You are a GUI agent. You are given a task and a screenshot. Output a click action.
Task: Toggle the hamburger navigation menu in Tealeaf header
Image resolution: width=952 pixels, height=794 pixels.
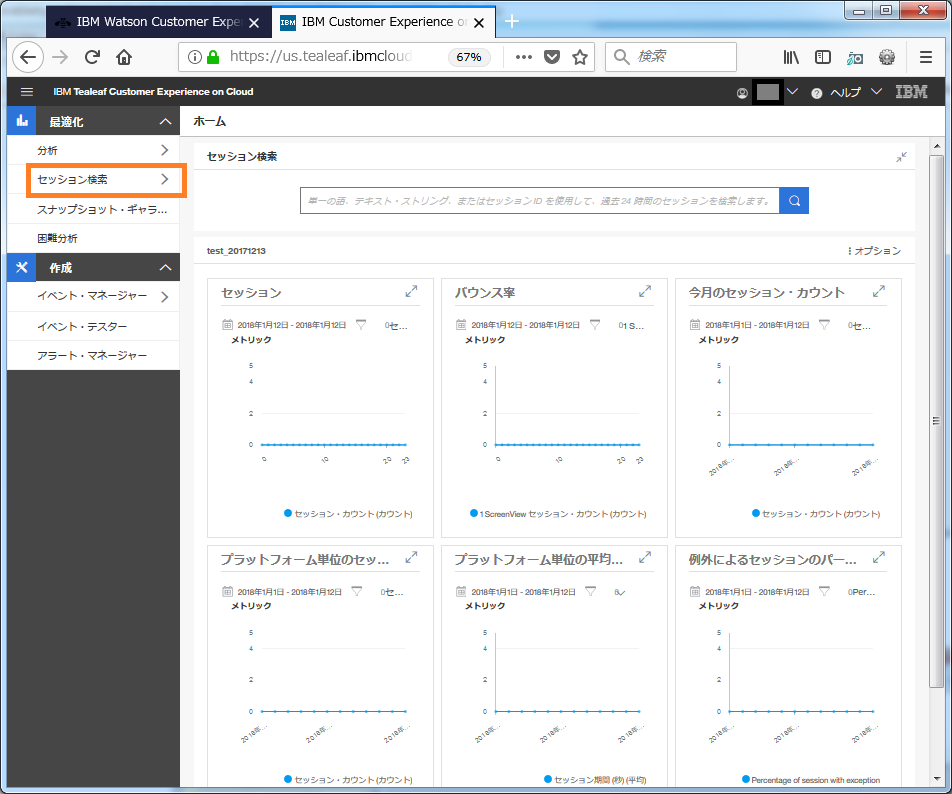pos(27,92)
